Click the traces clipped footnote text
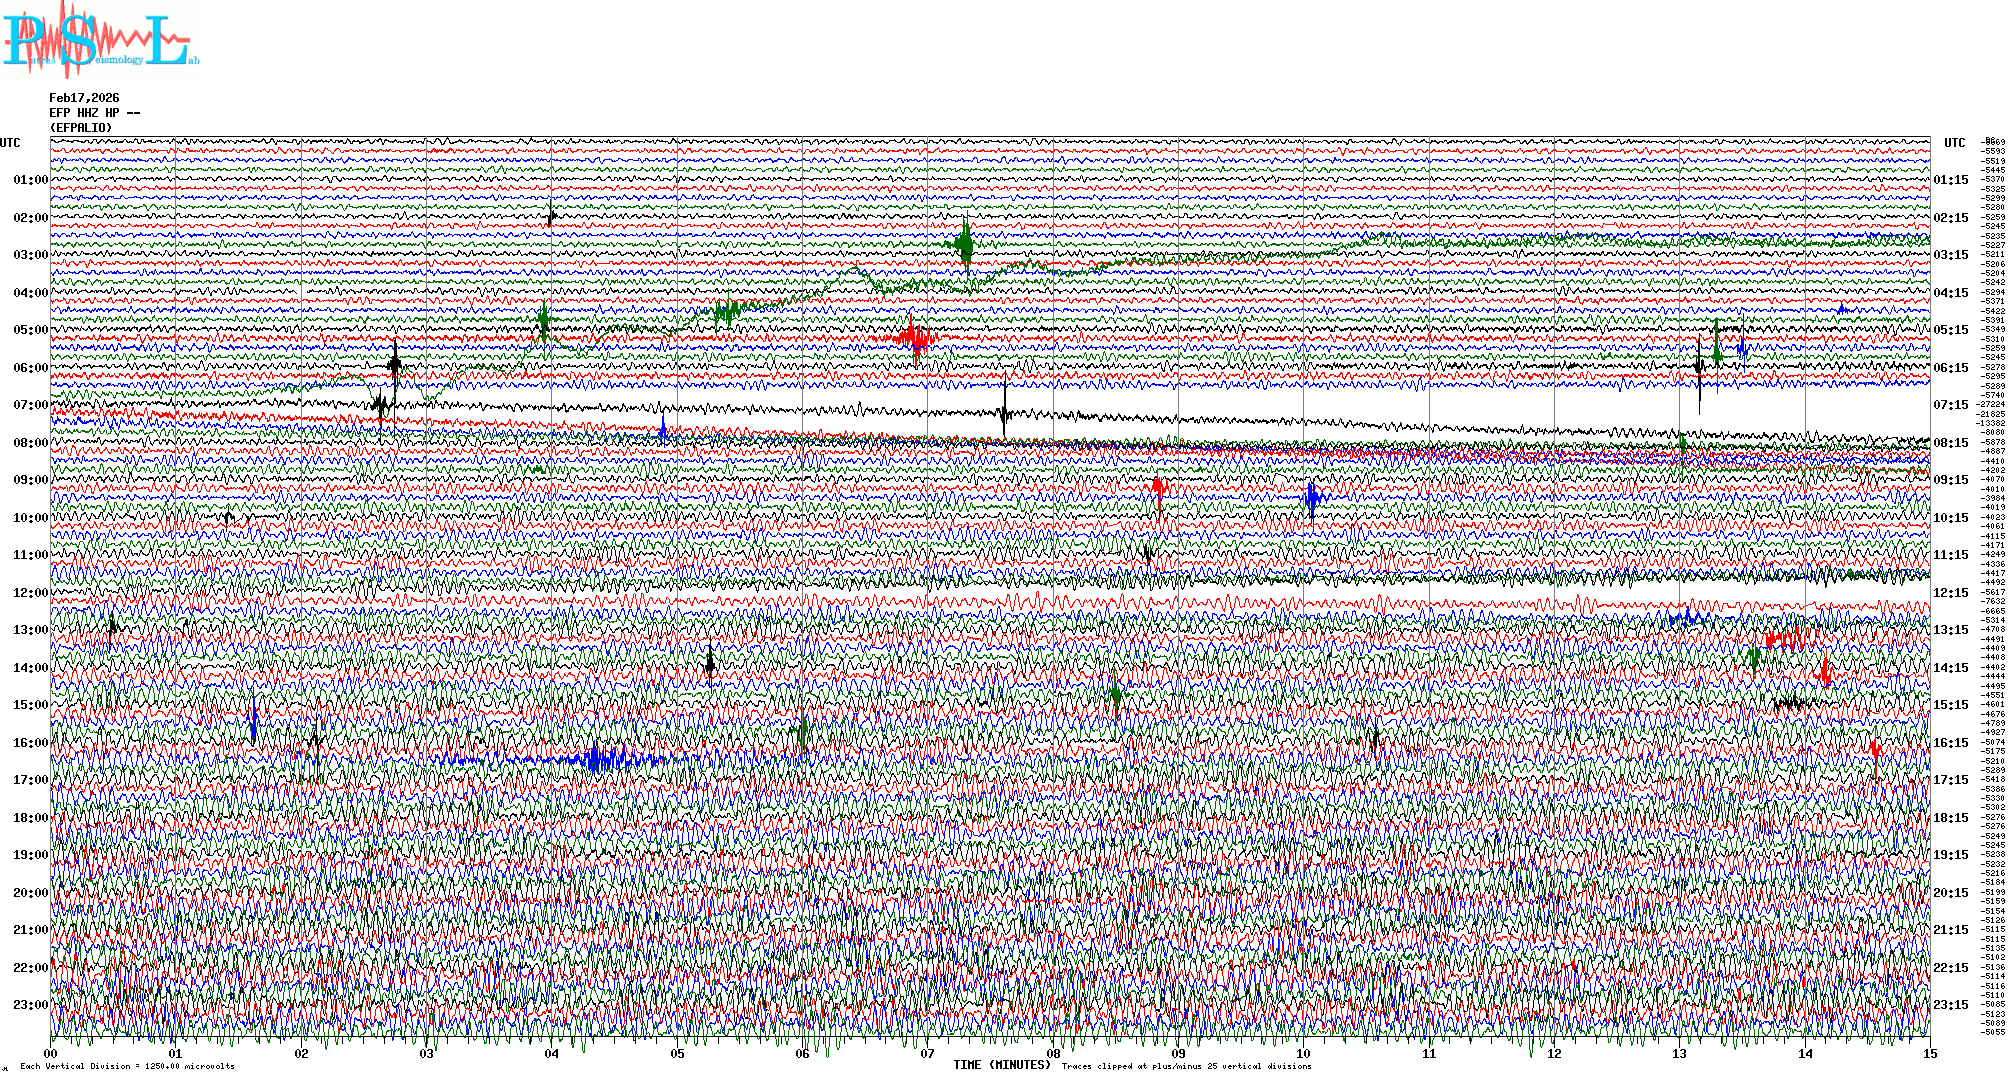The image size is (2010, 1080). tap(1186, 1066)
